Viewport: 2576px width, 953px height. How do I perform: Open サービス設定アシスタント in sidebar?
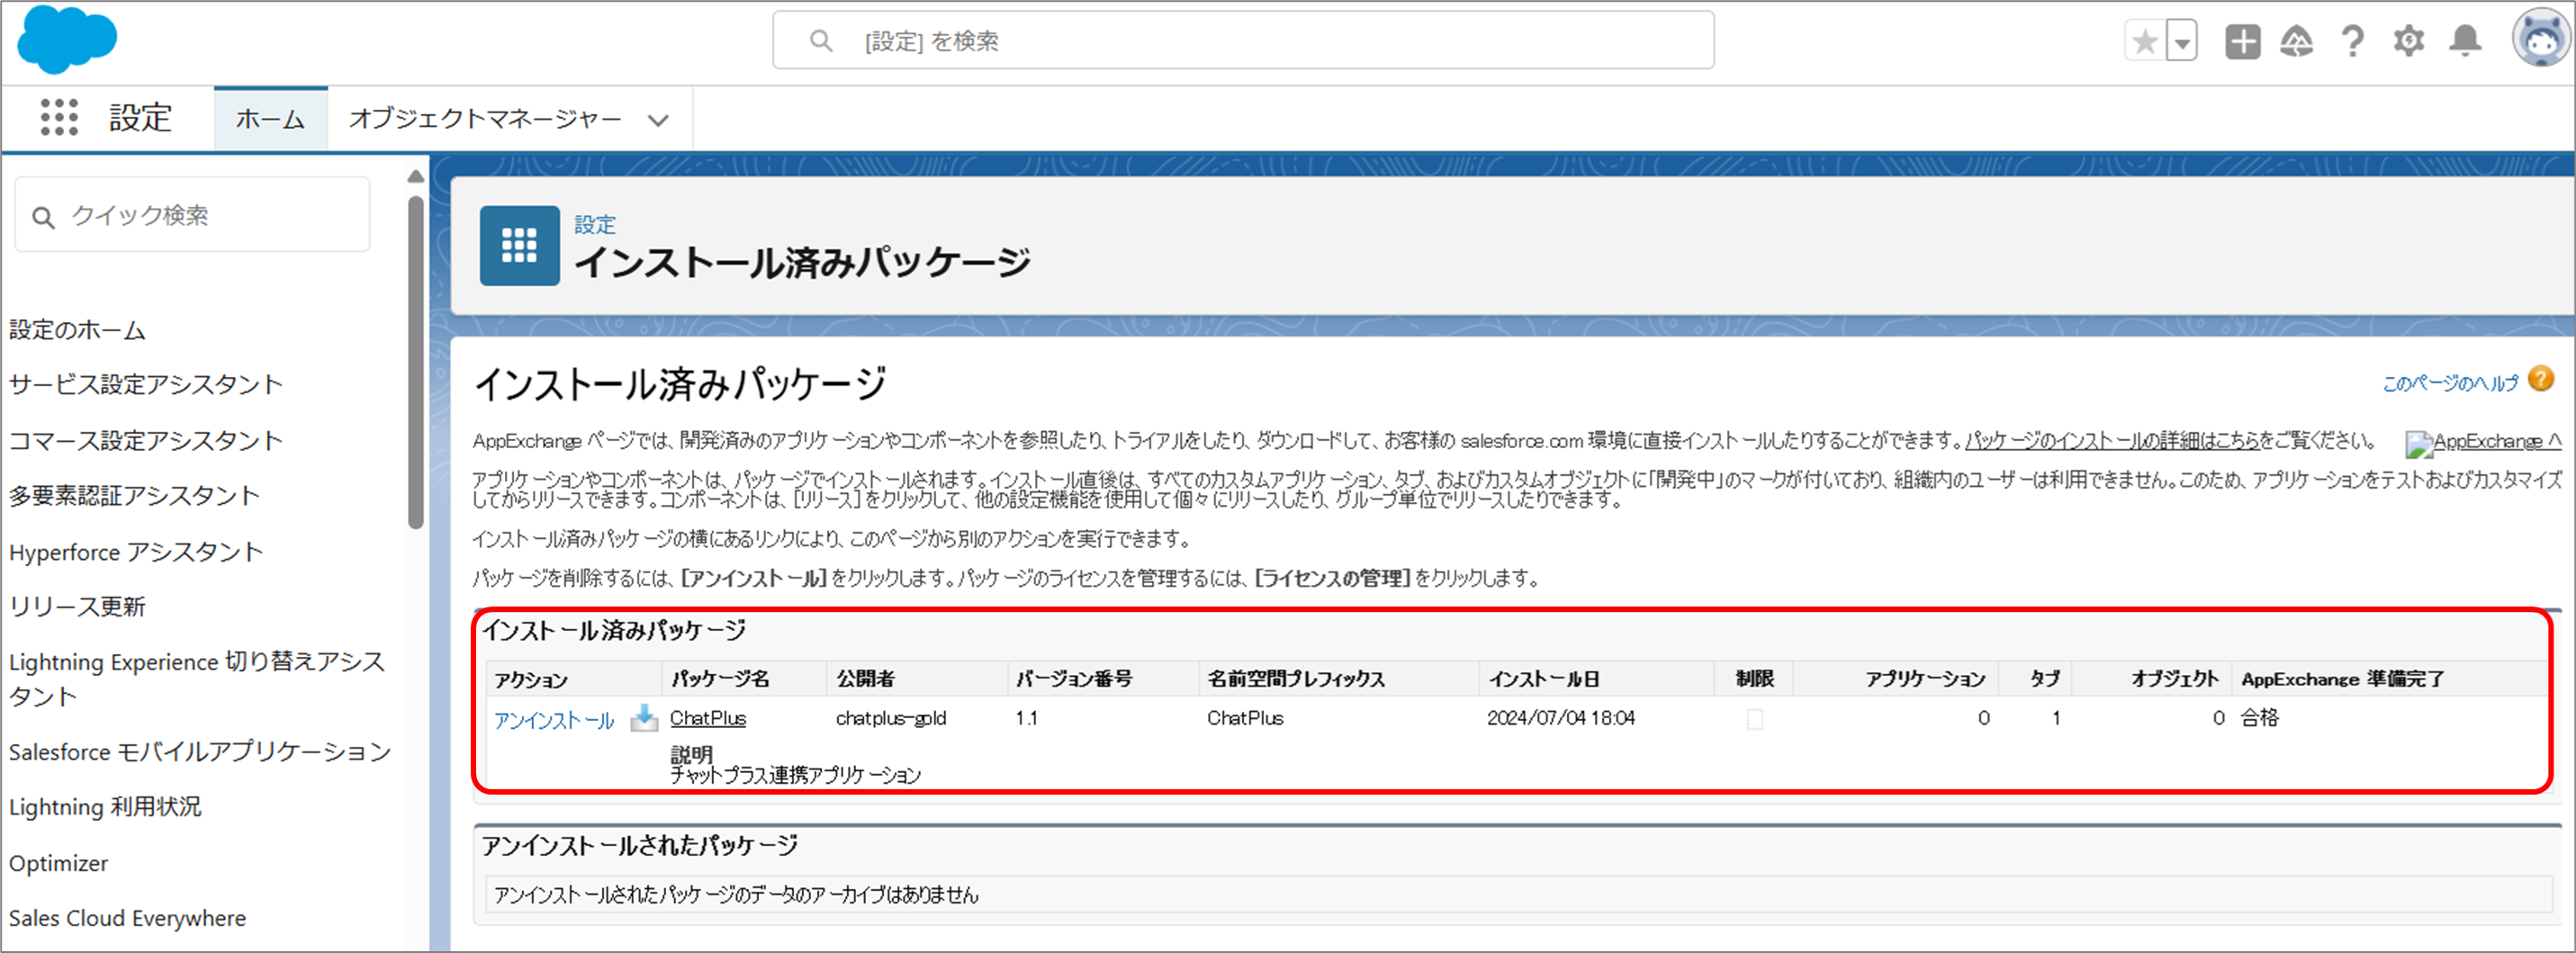[x=146, y=385]
